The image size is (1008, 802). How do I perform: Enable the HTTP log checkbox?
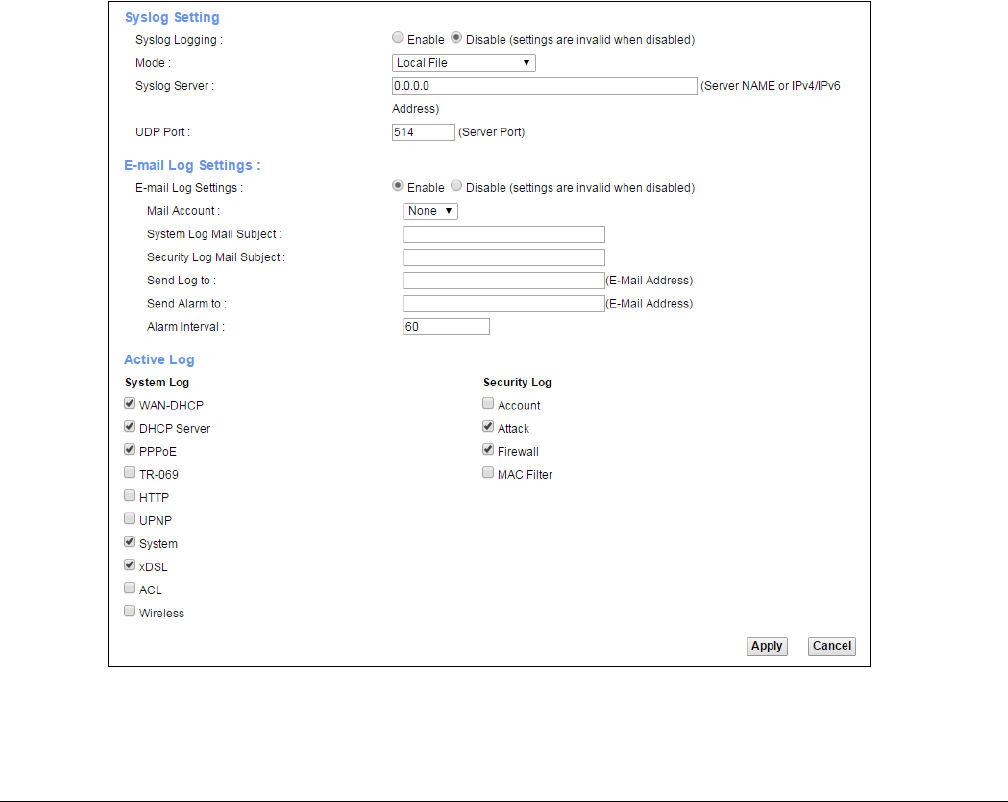[x=130, y=496]
